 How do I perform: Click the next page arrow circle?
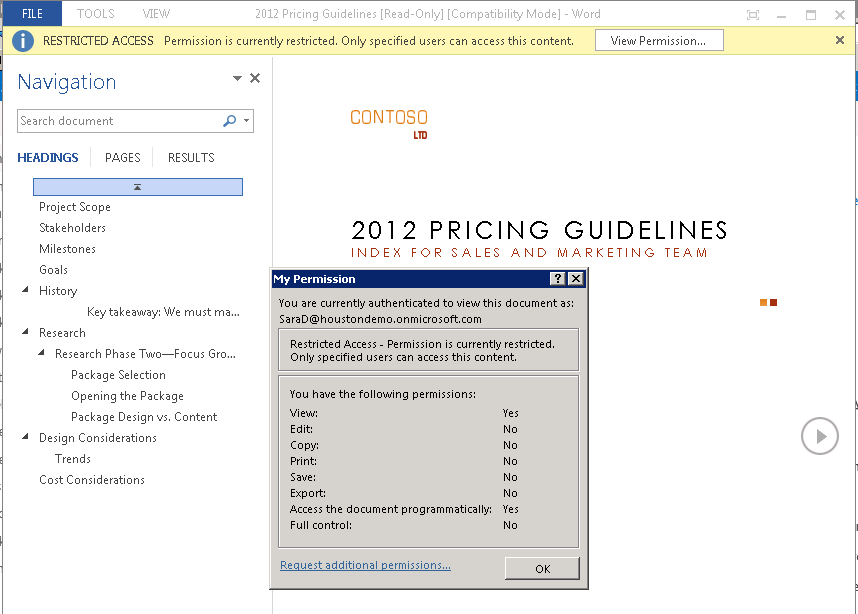click(820, 436)
